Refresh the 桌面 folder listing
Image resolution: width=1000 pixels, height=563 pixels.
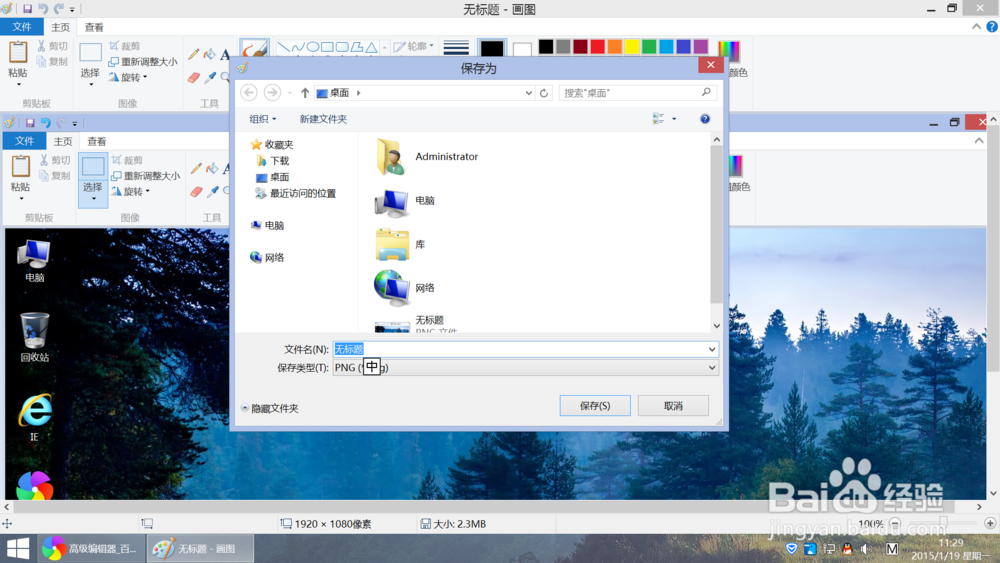pyautogui.click(x=544, y=93)
